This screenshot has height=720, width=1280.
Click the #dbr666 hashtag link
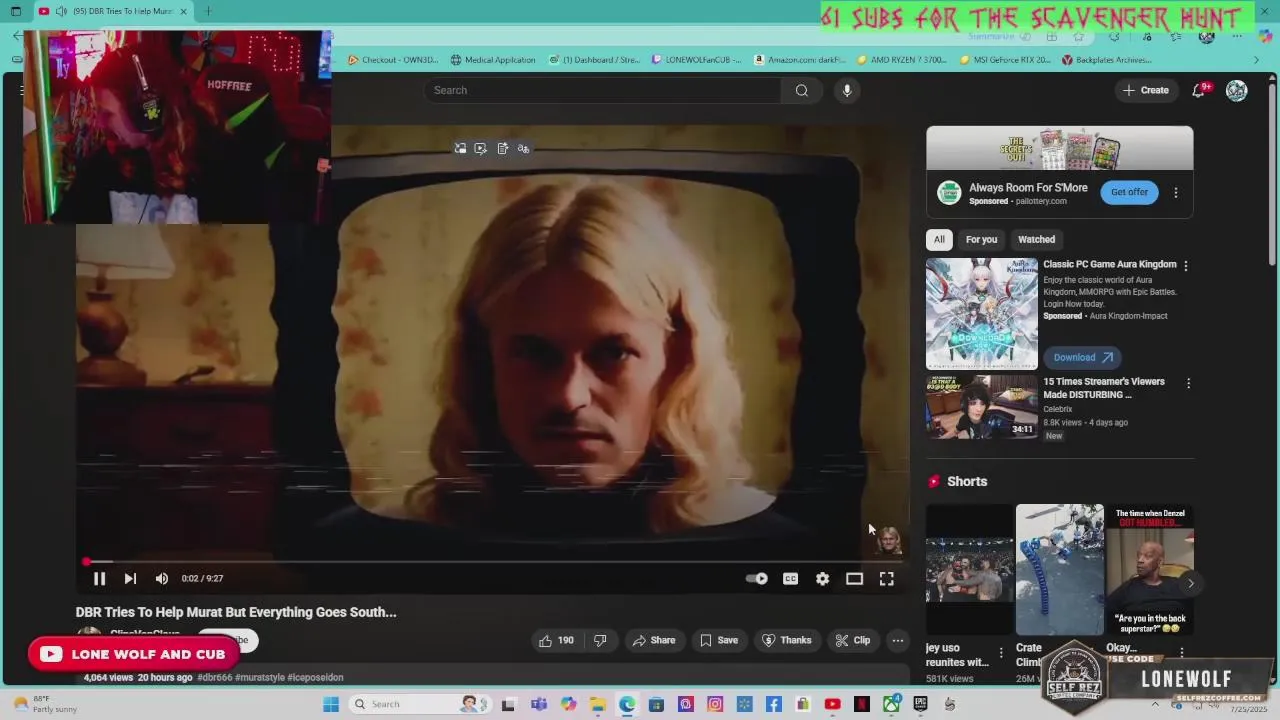point(214,677)
